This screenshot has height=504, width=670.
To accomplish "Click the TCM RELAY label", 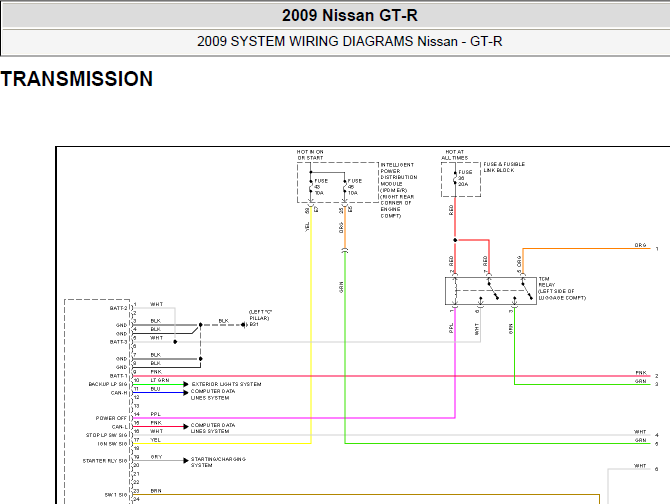I will coord(562,288).
